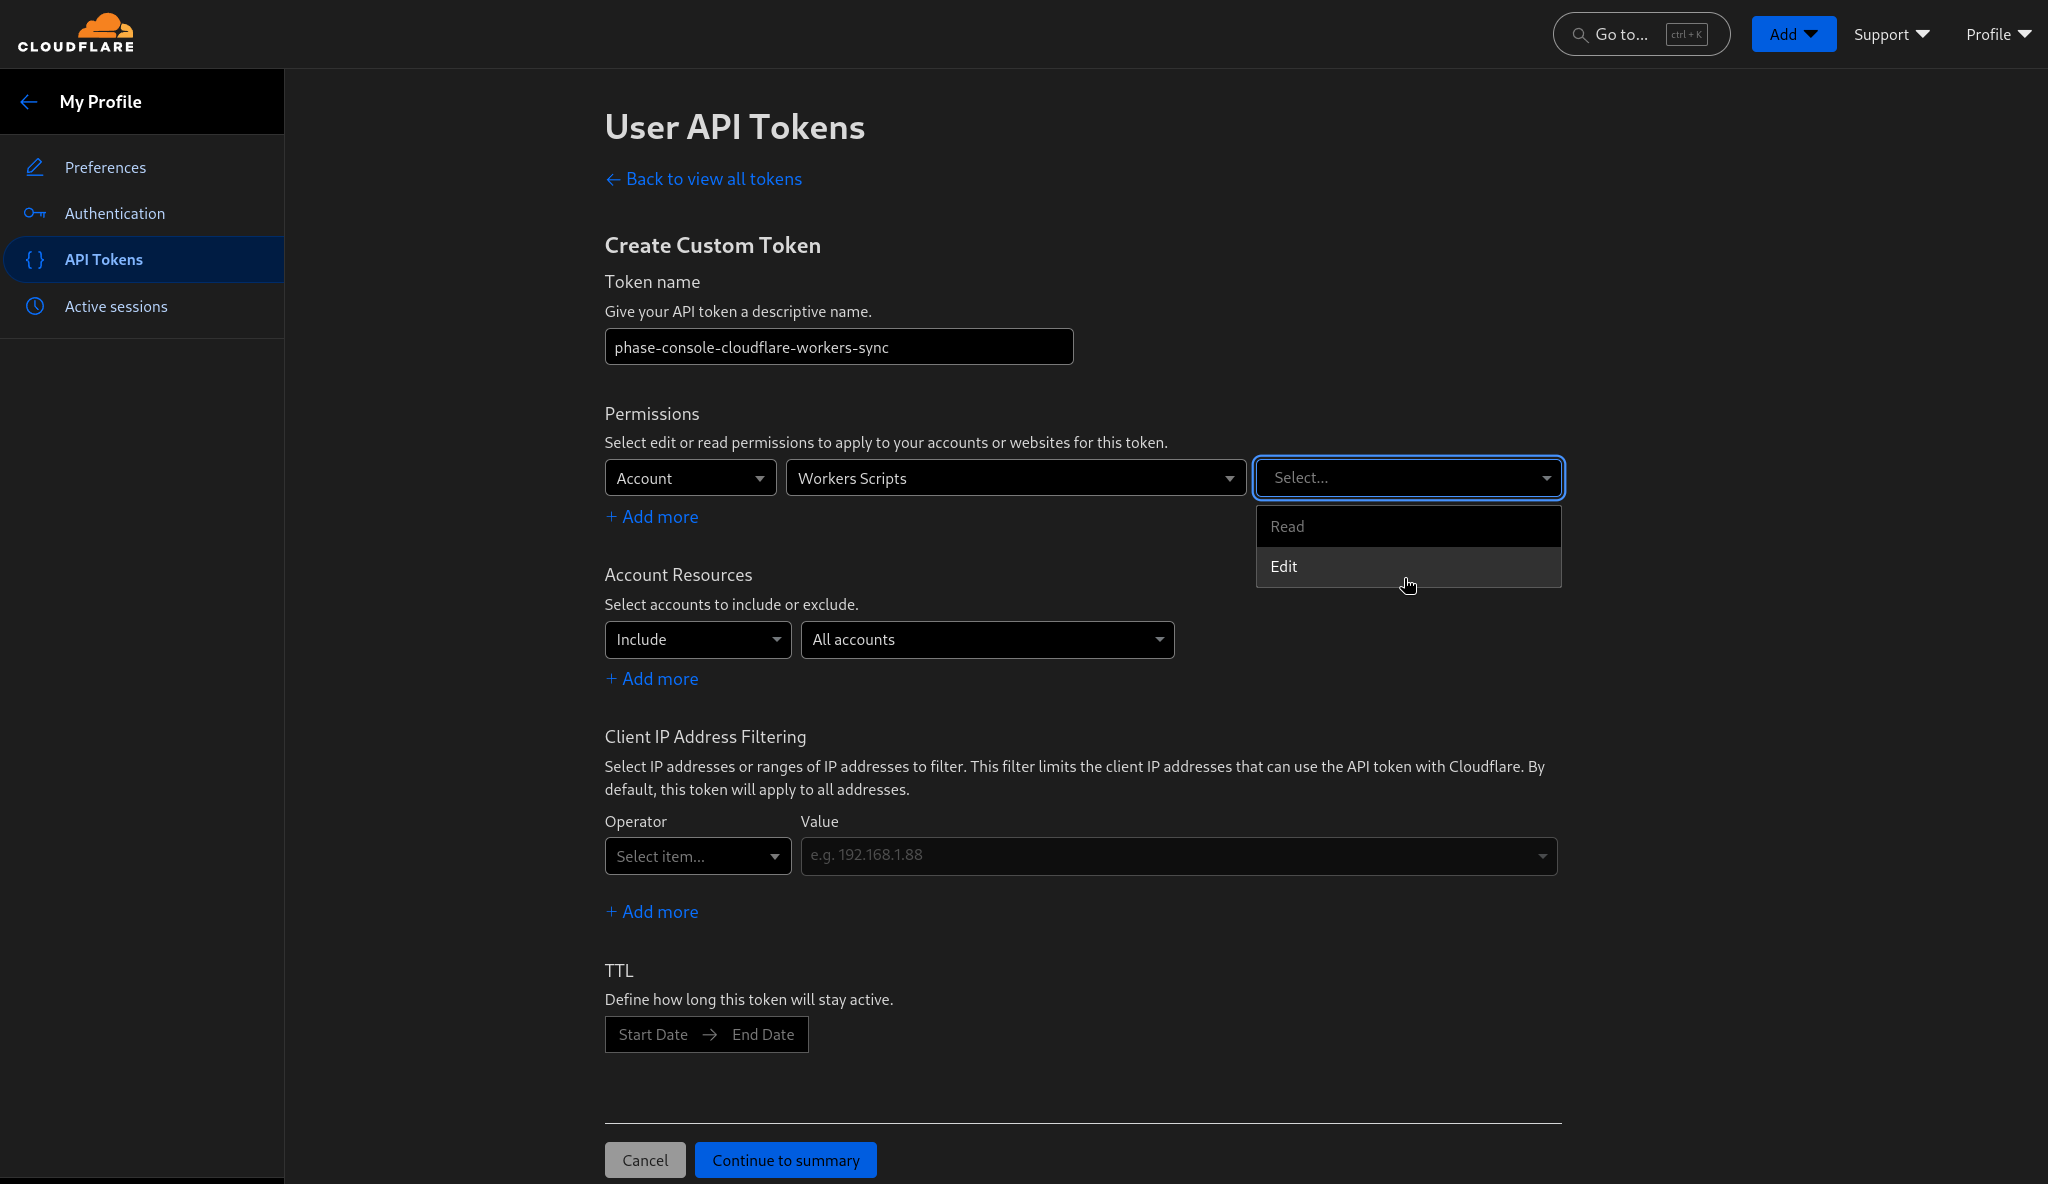Image resolution: width=2048 pixels, height=1184 pixels.
Task: Click the ctrl+K shortcut badge
Action: [1686, 35]
